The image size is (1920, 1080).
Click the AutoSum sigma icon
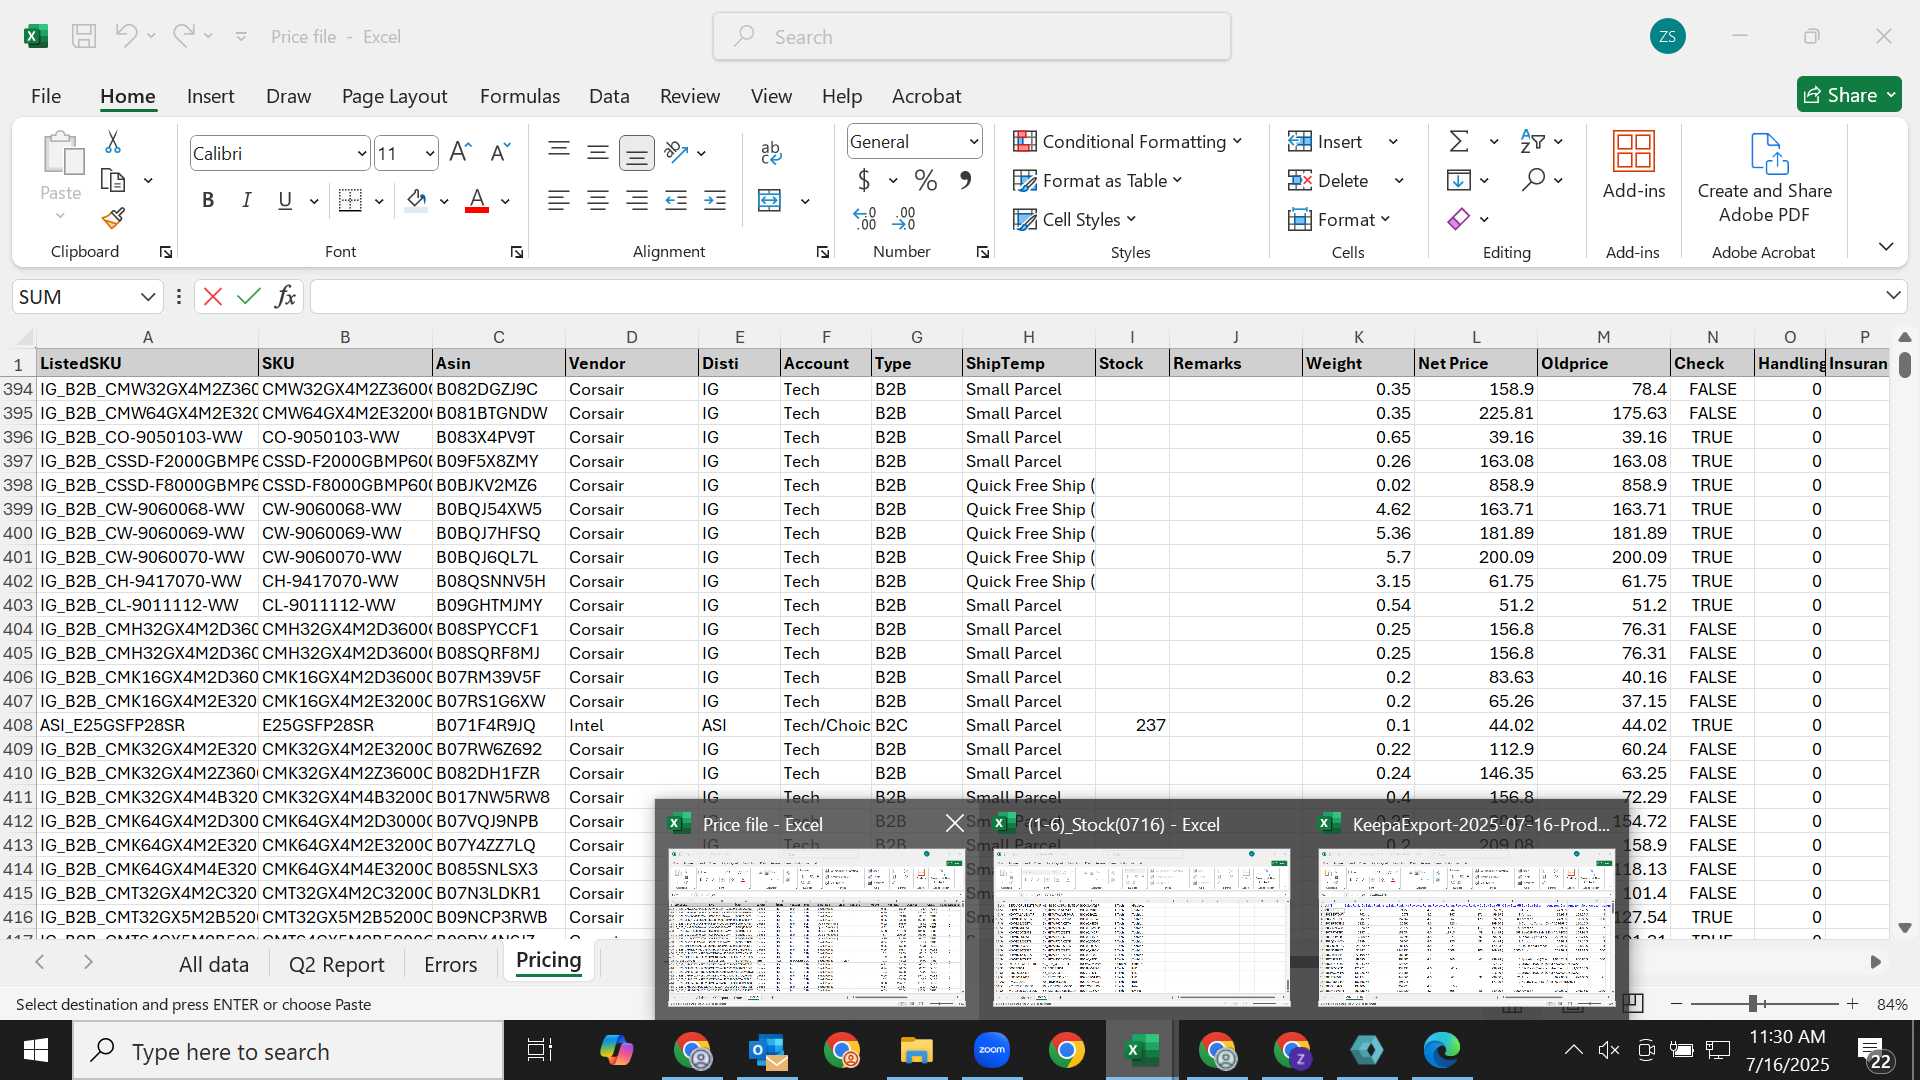coord(1460,142)
